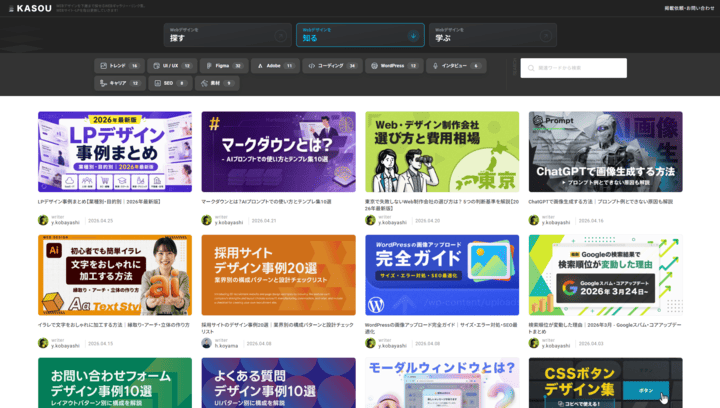Click writer avatar on 東京Web制作会社 article
This screenshot has height=408, width=720.
[370, 220]
